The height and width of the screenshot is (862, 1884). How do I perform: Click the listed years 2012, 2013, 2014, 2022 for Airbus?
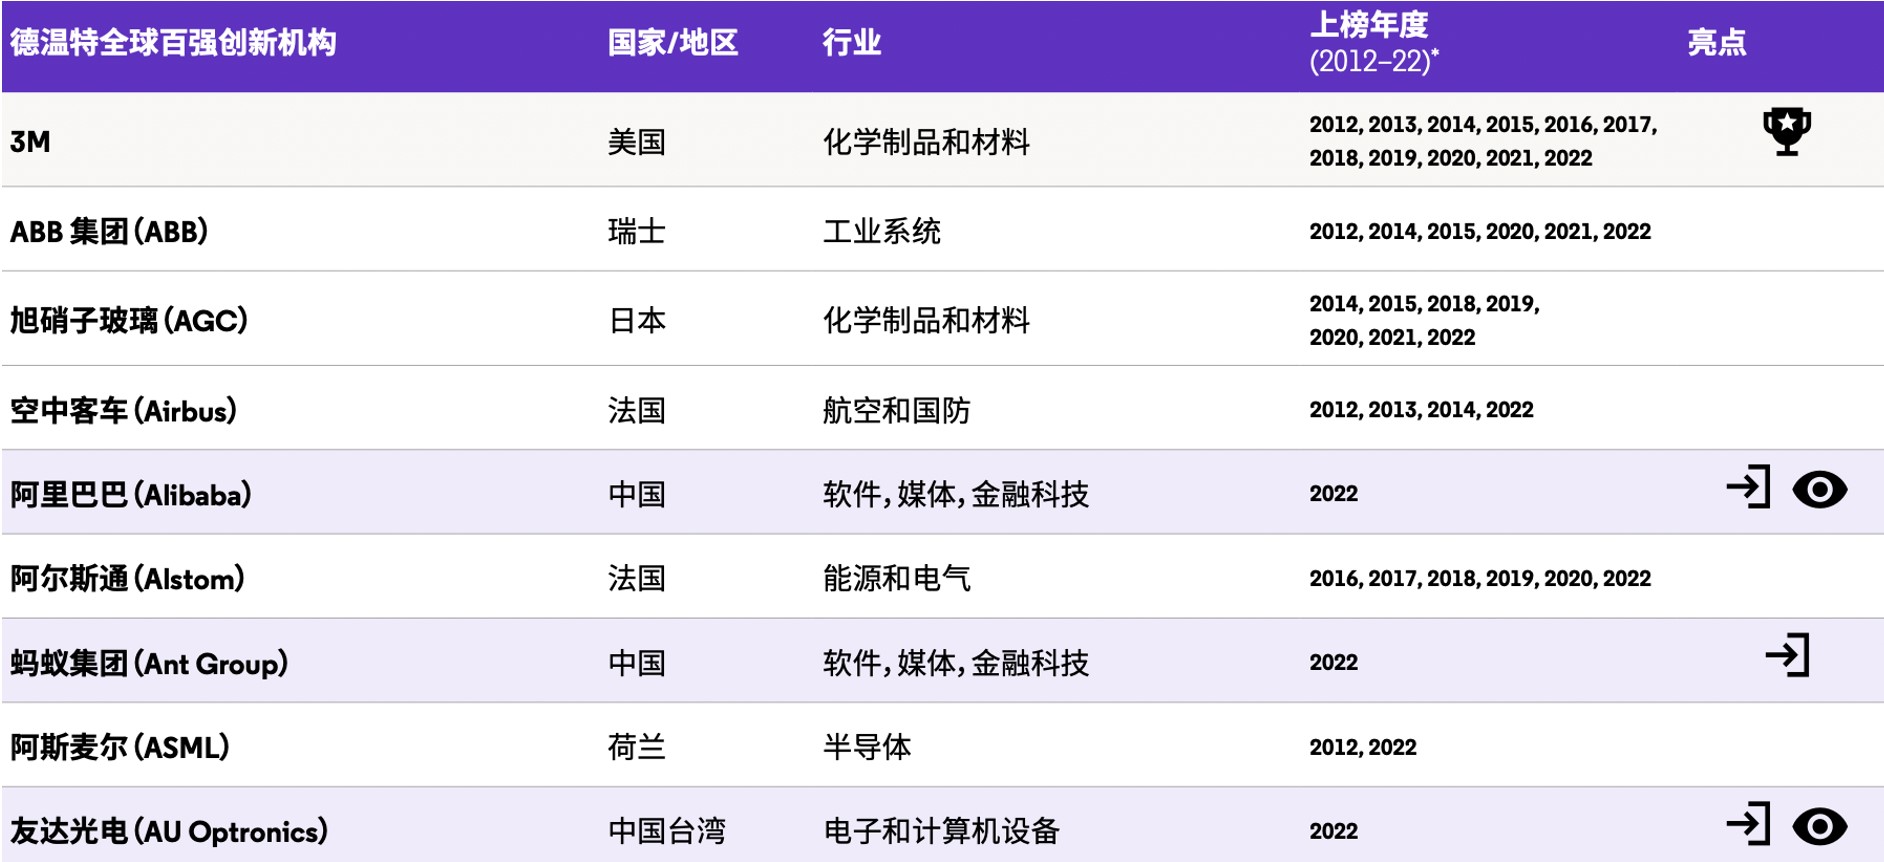coord(1421,410)
